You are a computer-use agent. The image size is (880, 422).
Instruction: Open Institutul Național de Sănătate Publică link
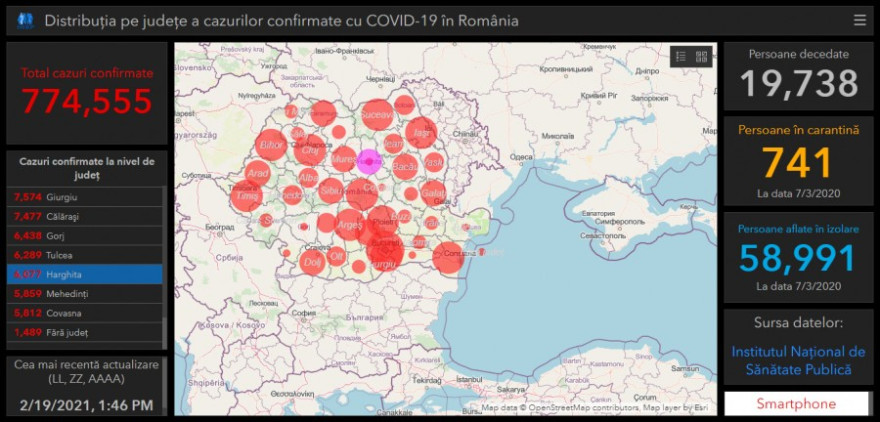point(798,361)
